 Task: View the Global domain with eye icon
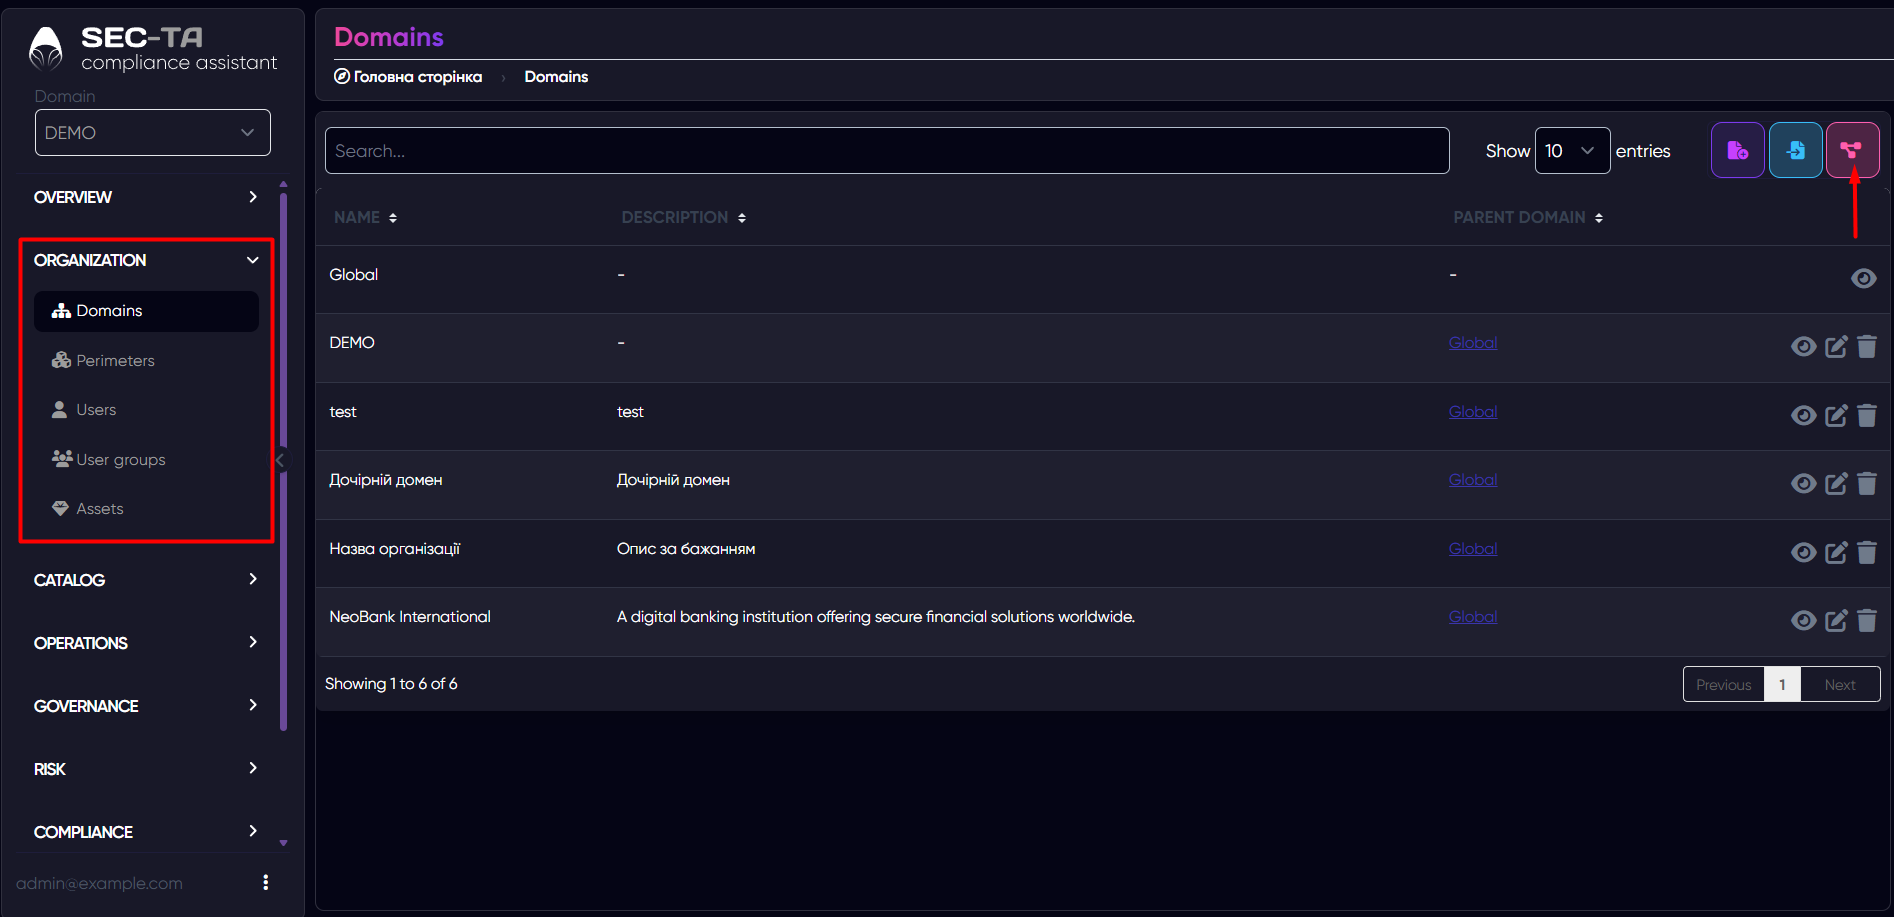click(1863, 278)
